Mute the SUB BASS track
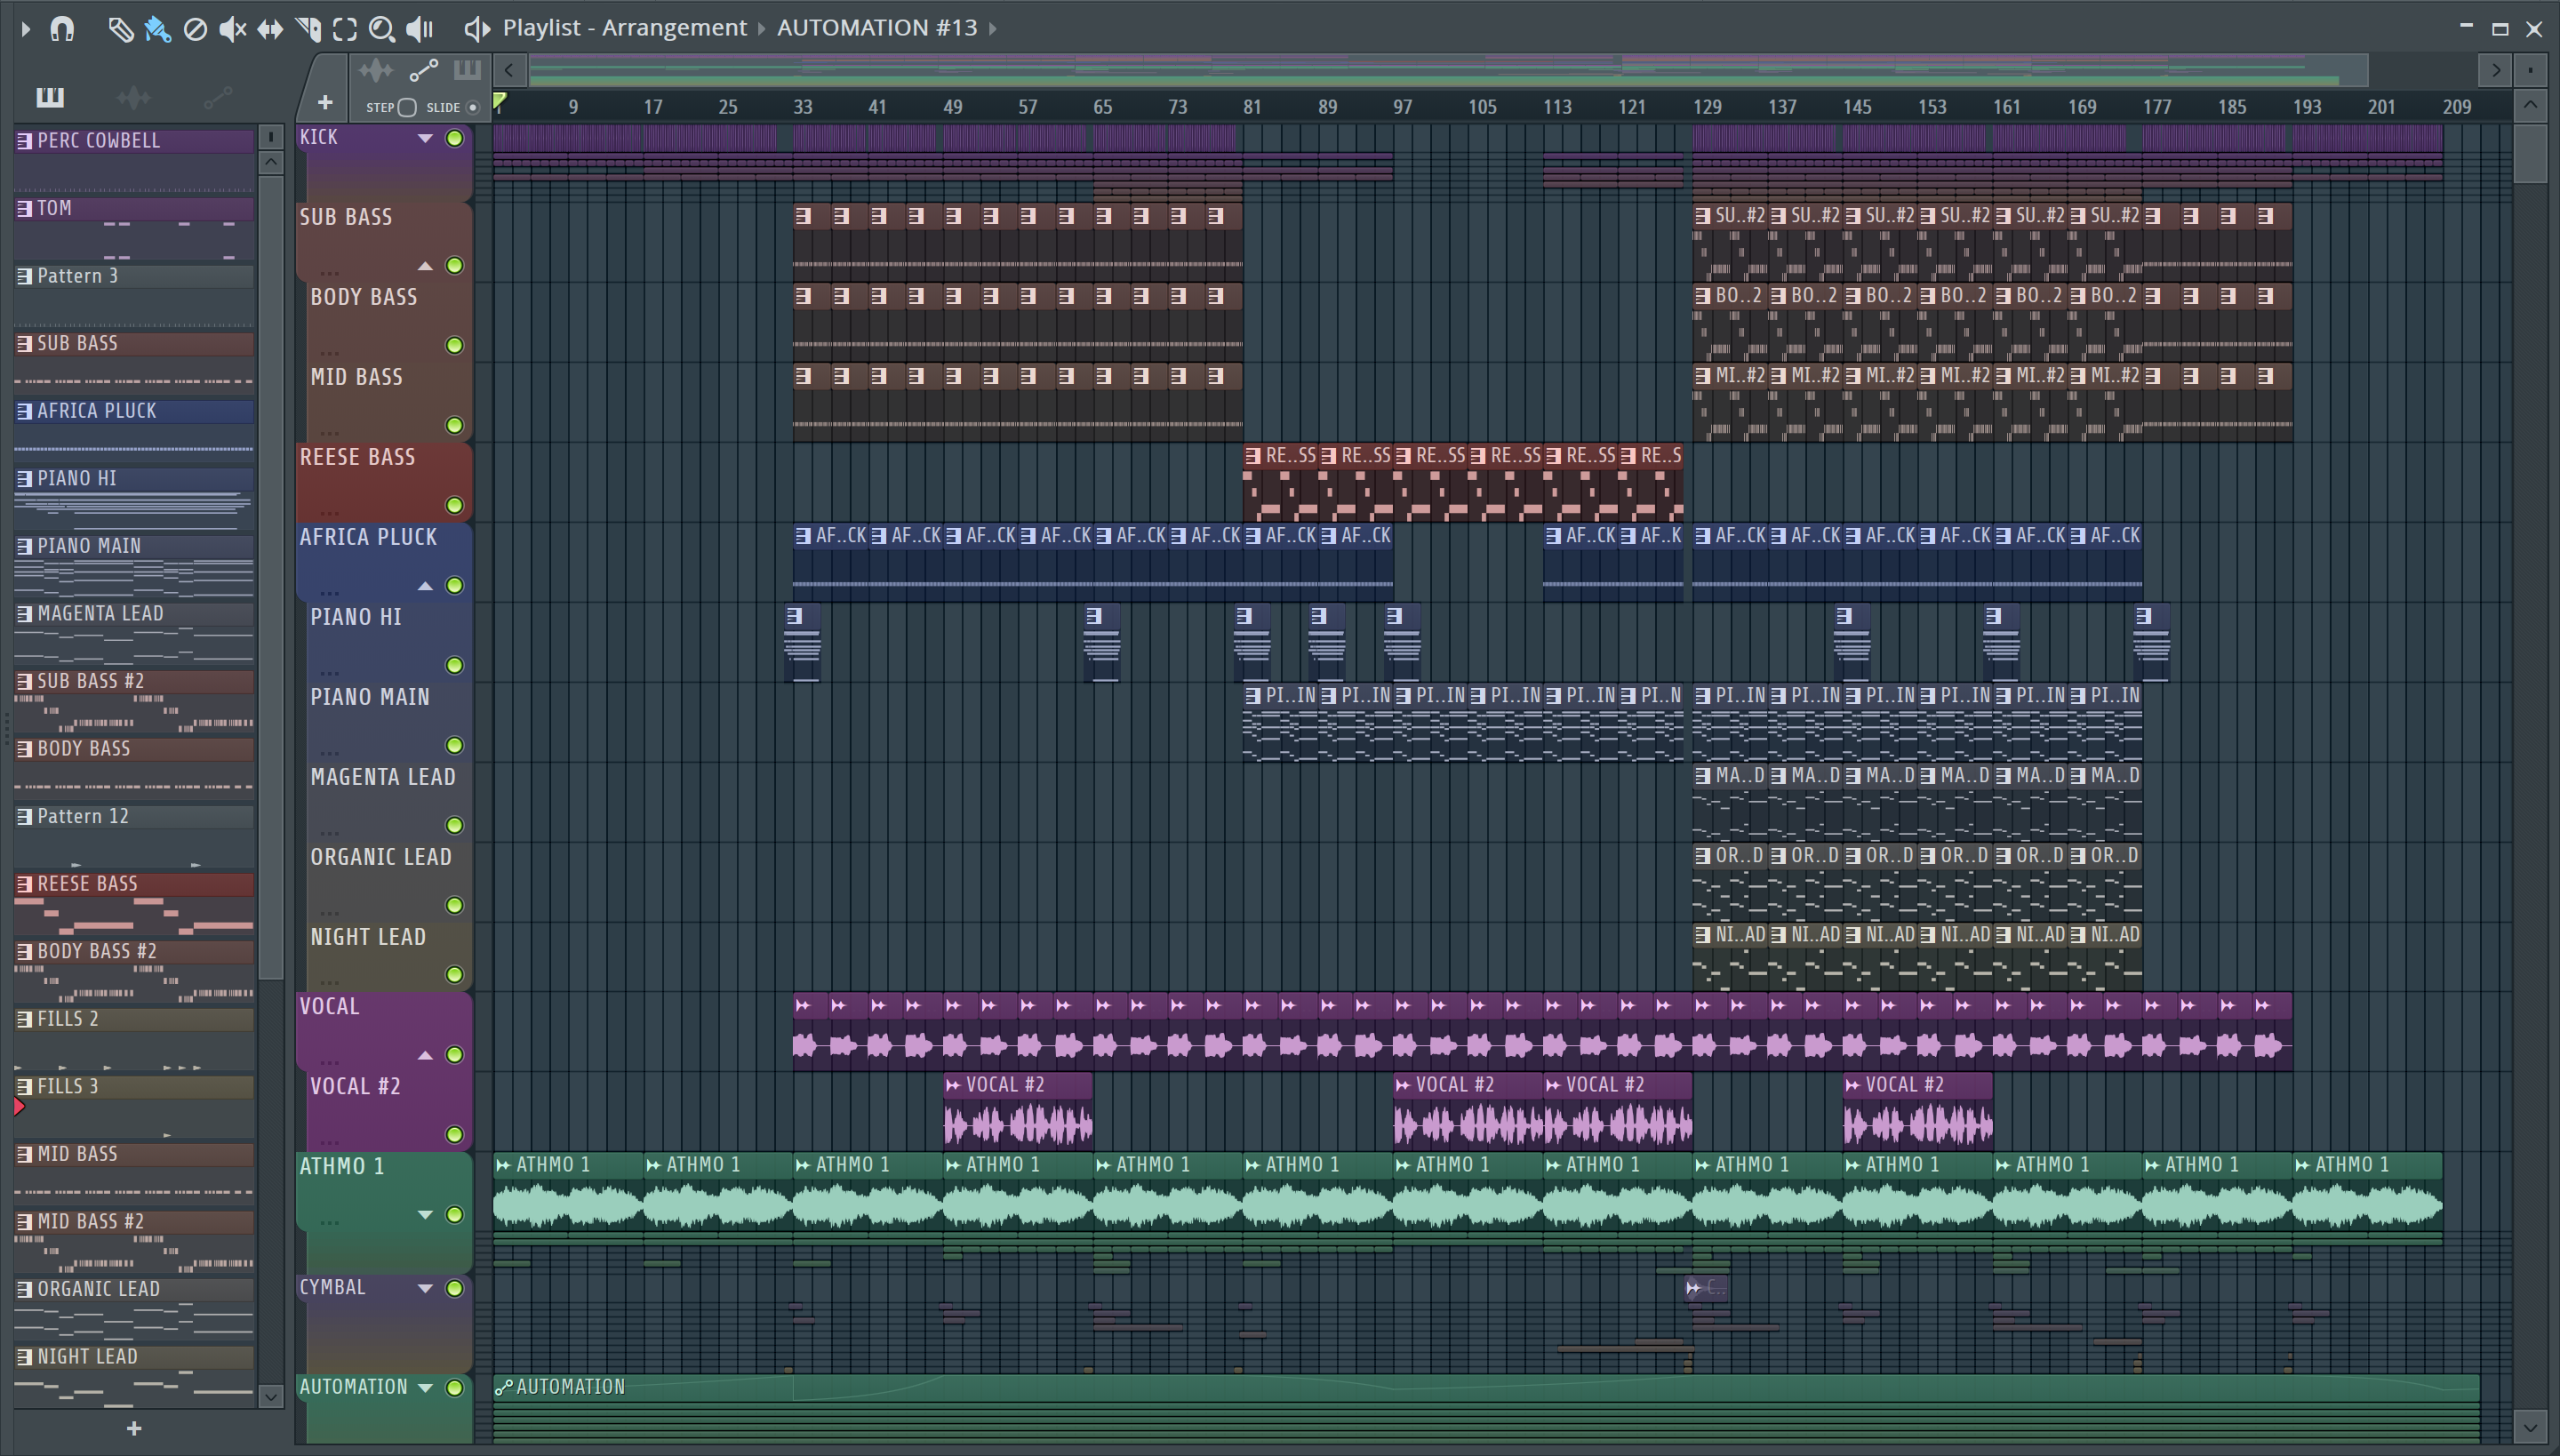This screenshot has height=1456, width=2560. [455, 265]
